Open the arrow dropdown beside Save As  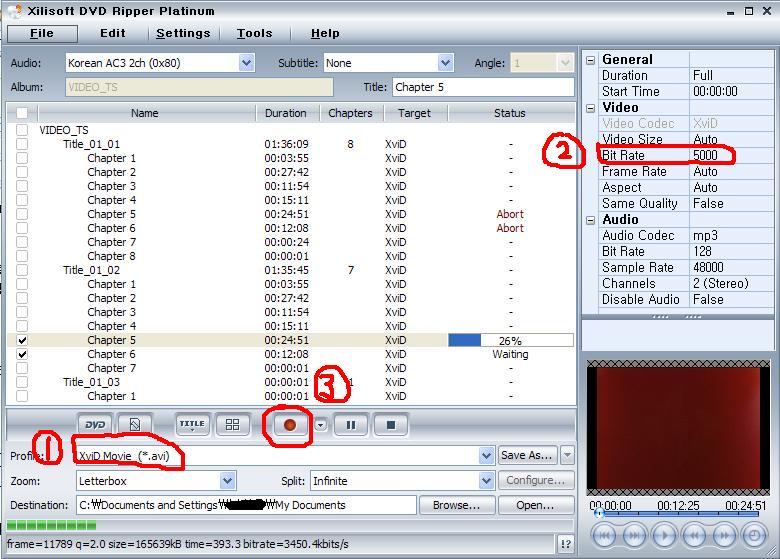click(x=567, y=455)
